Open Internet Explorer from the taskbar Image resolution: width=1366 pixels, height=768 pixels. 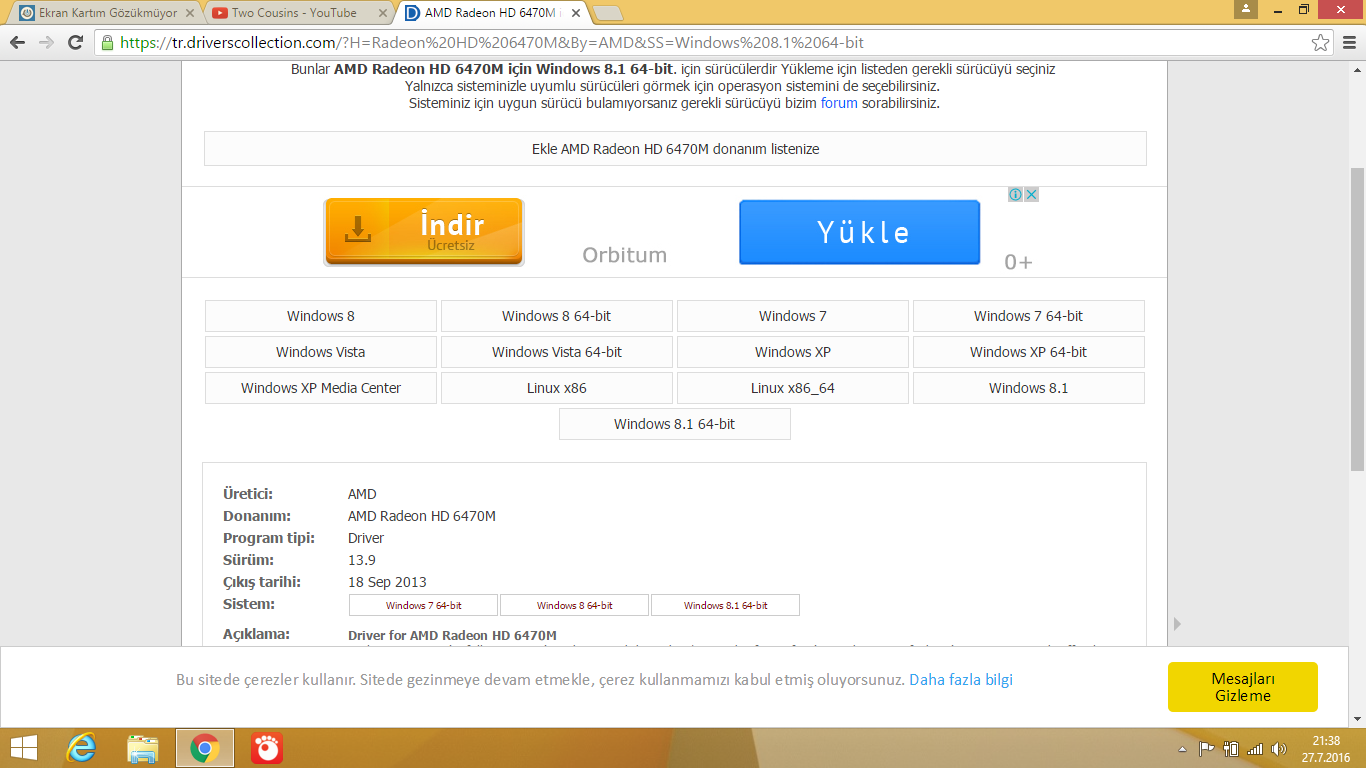click(x=81, y=747)
